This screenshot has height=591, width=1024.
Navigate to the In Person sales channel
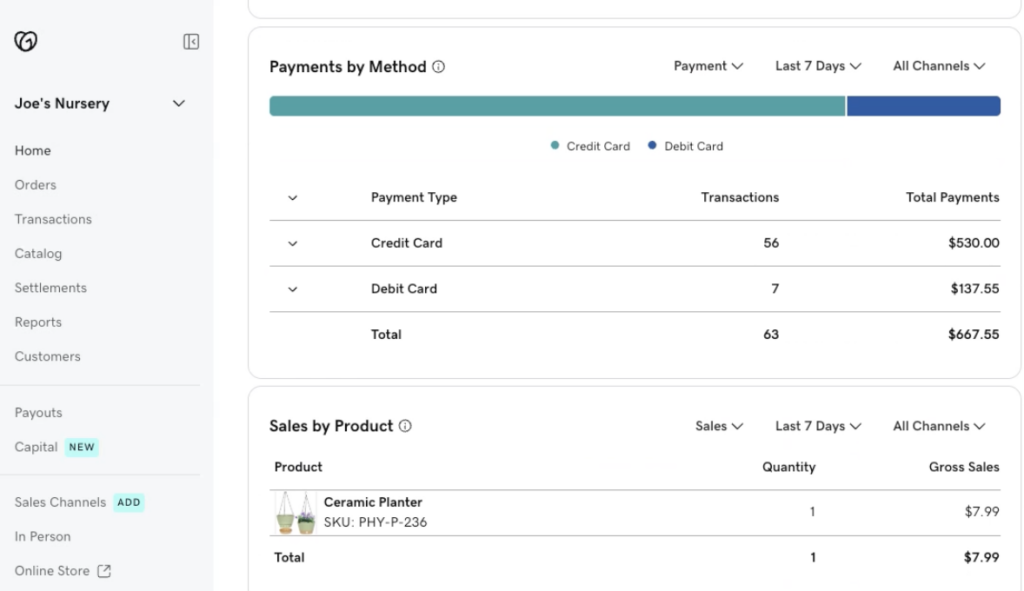[42, 536]
